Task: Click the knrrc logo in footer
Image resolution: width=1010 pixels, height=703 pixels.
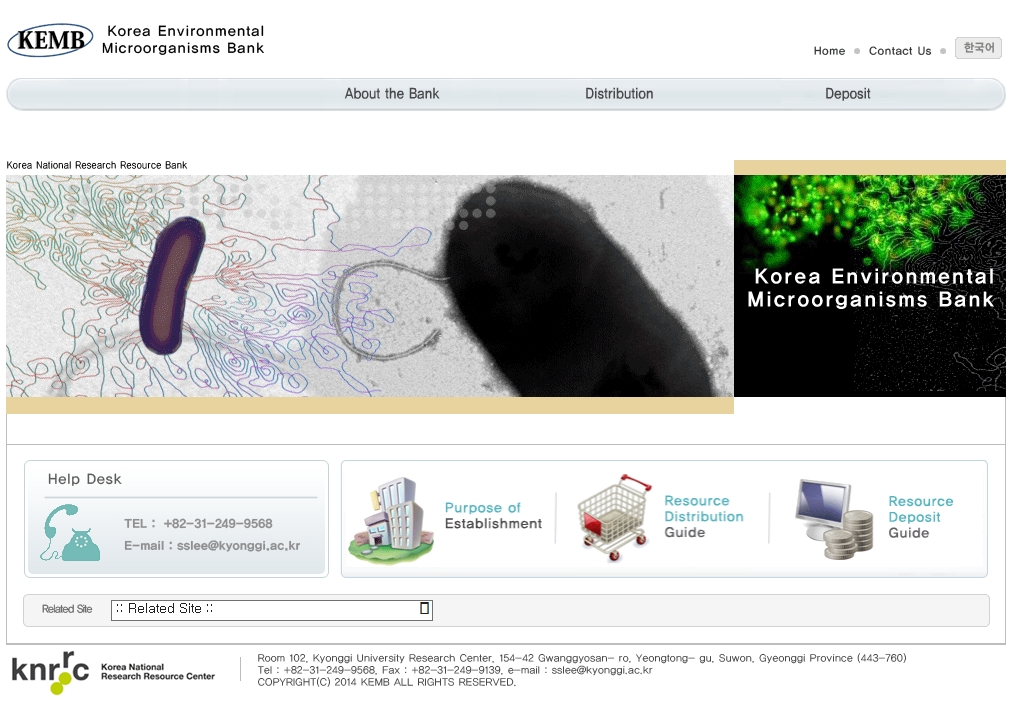Action: 50,673
